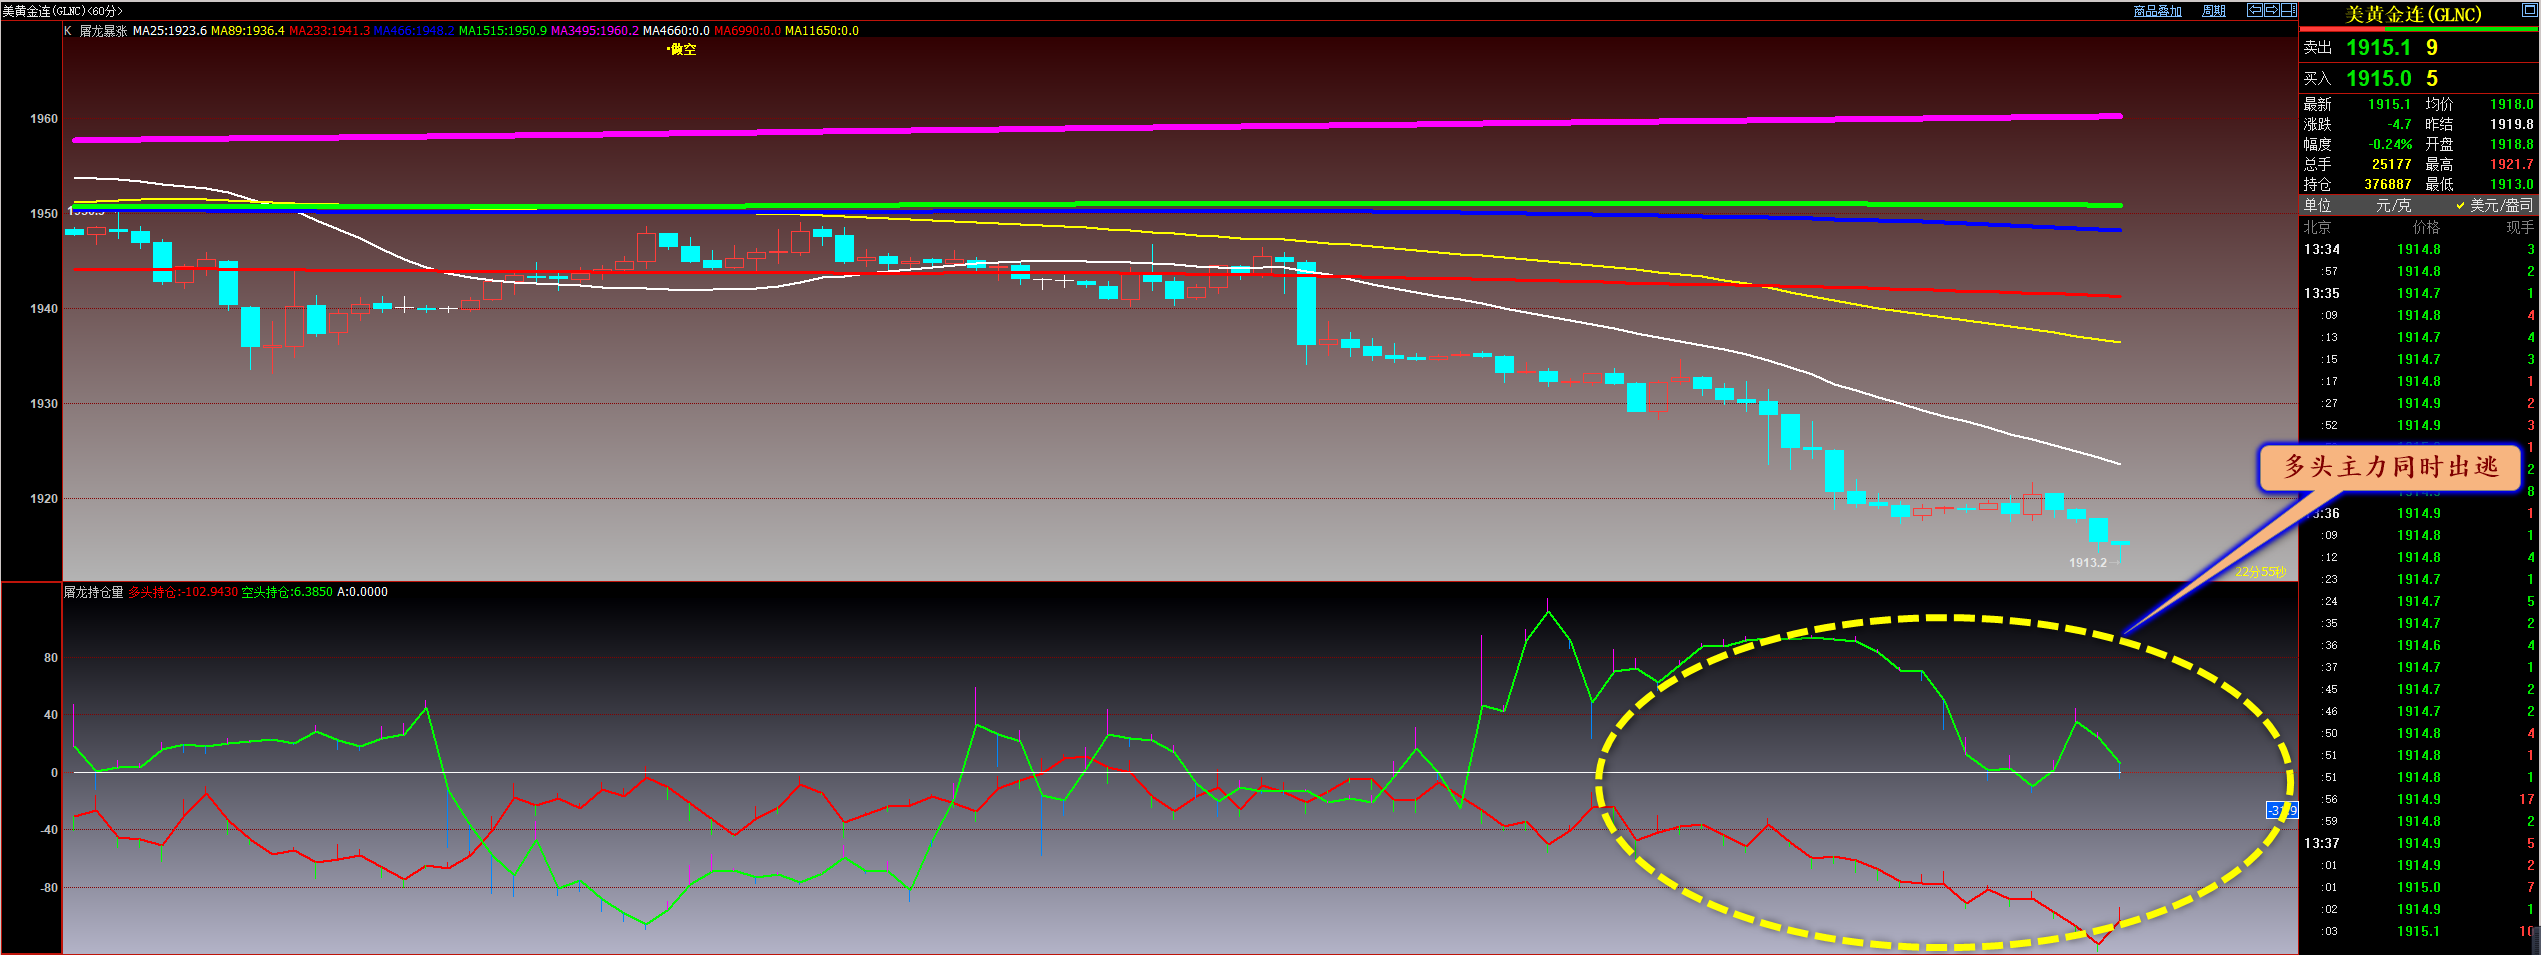Viewport: 2541px width, 955px height.
Task: Click the 美黄金连(GLNC)<60分> chart title
Action: (x=62, y=11)
